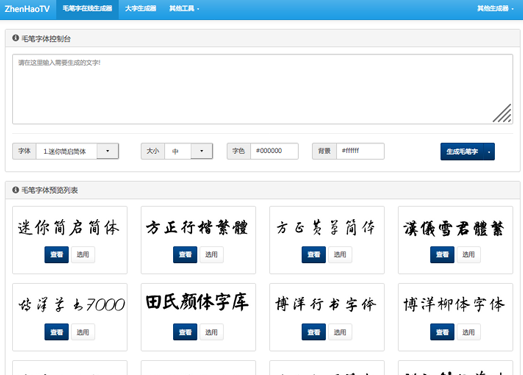Click the 毛笔字体控制台 panel heading text
The width and height of the screenshot is (523, 375).
[x=46, y=39]
